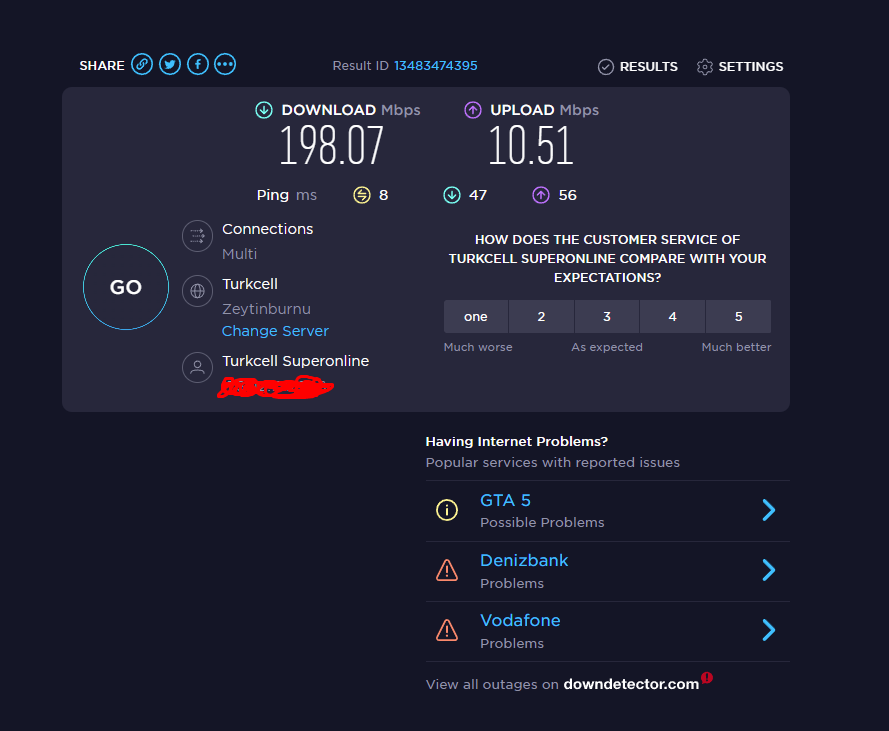Click Change Server link

coord(275,331)
